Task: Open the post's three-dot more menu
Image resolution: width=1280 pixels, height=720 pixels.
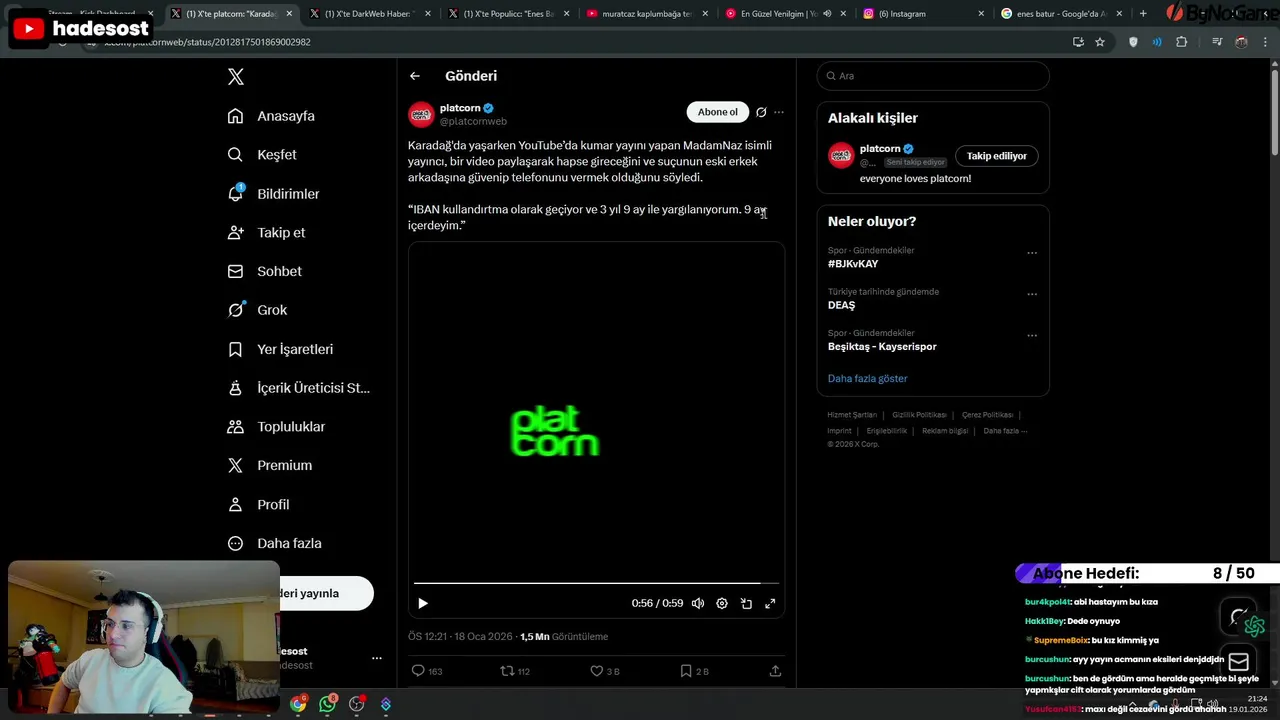Action: [779, 112]
